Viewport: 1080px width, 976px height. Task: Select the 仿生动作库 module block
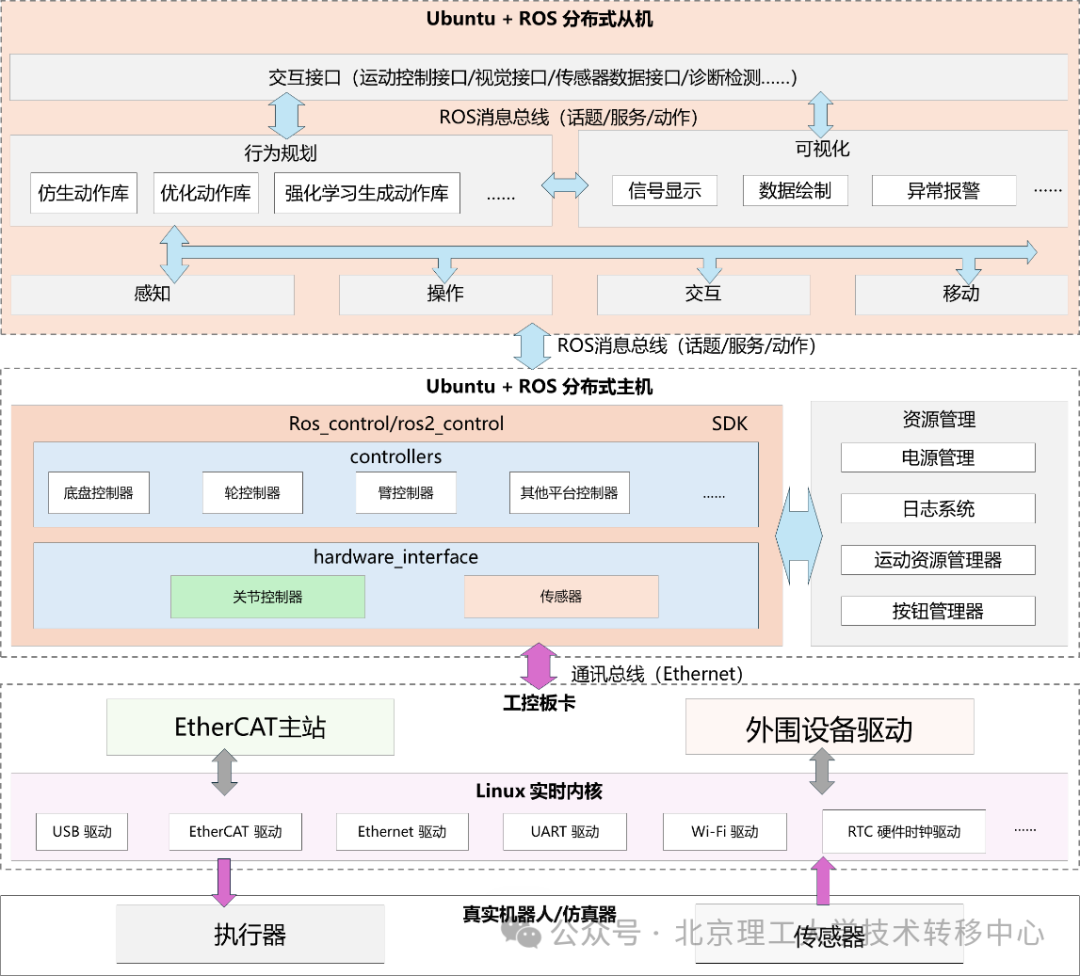pyautogui.click(x=83, y=193)
